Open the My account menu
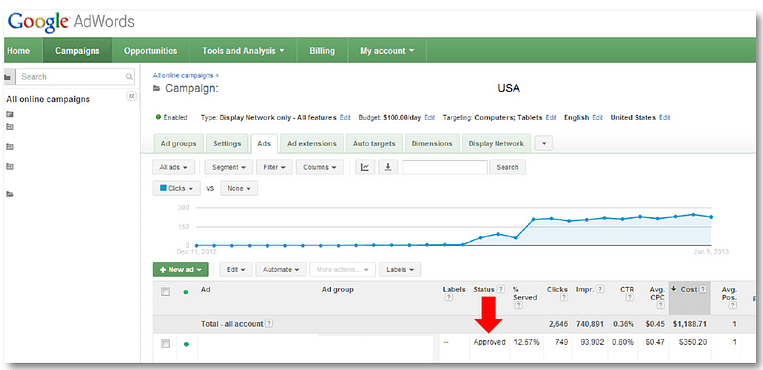This screenshot has height=370, width=763. [387, 51]
